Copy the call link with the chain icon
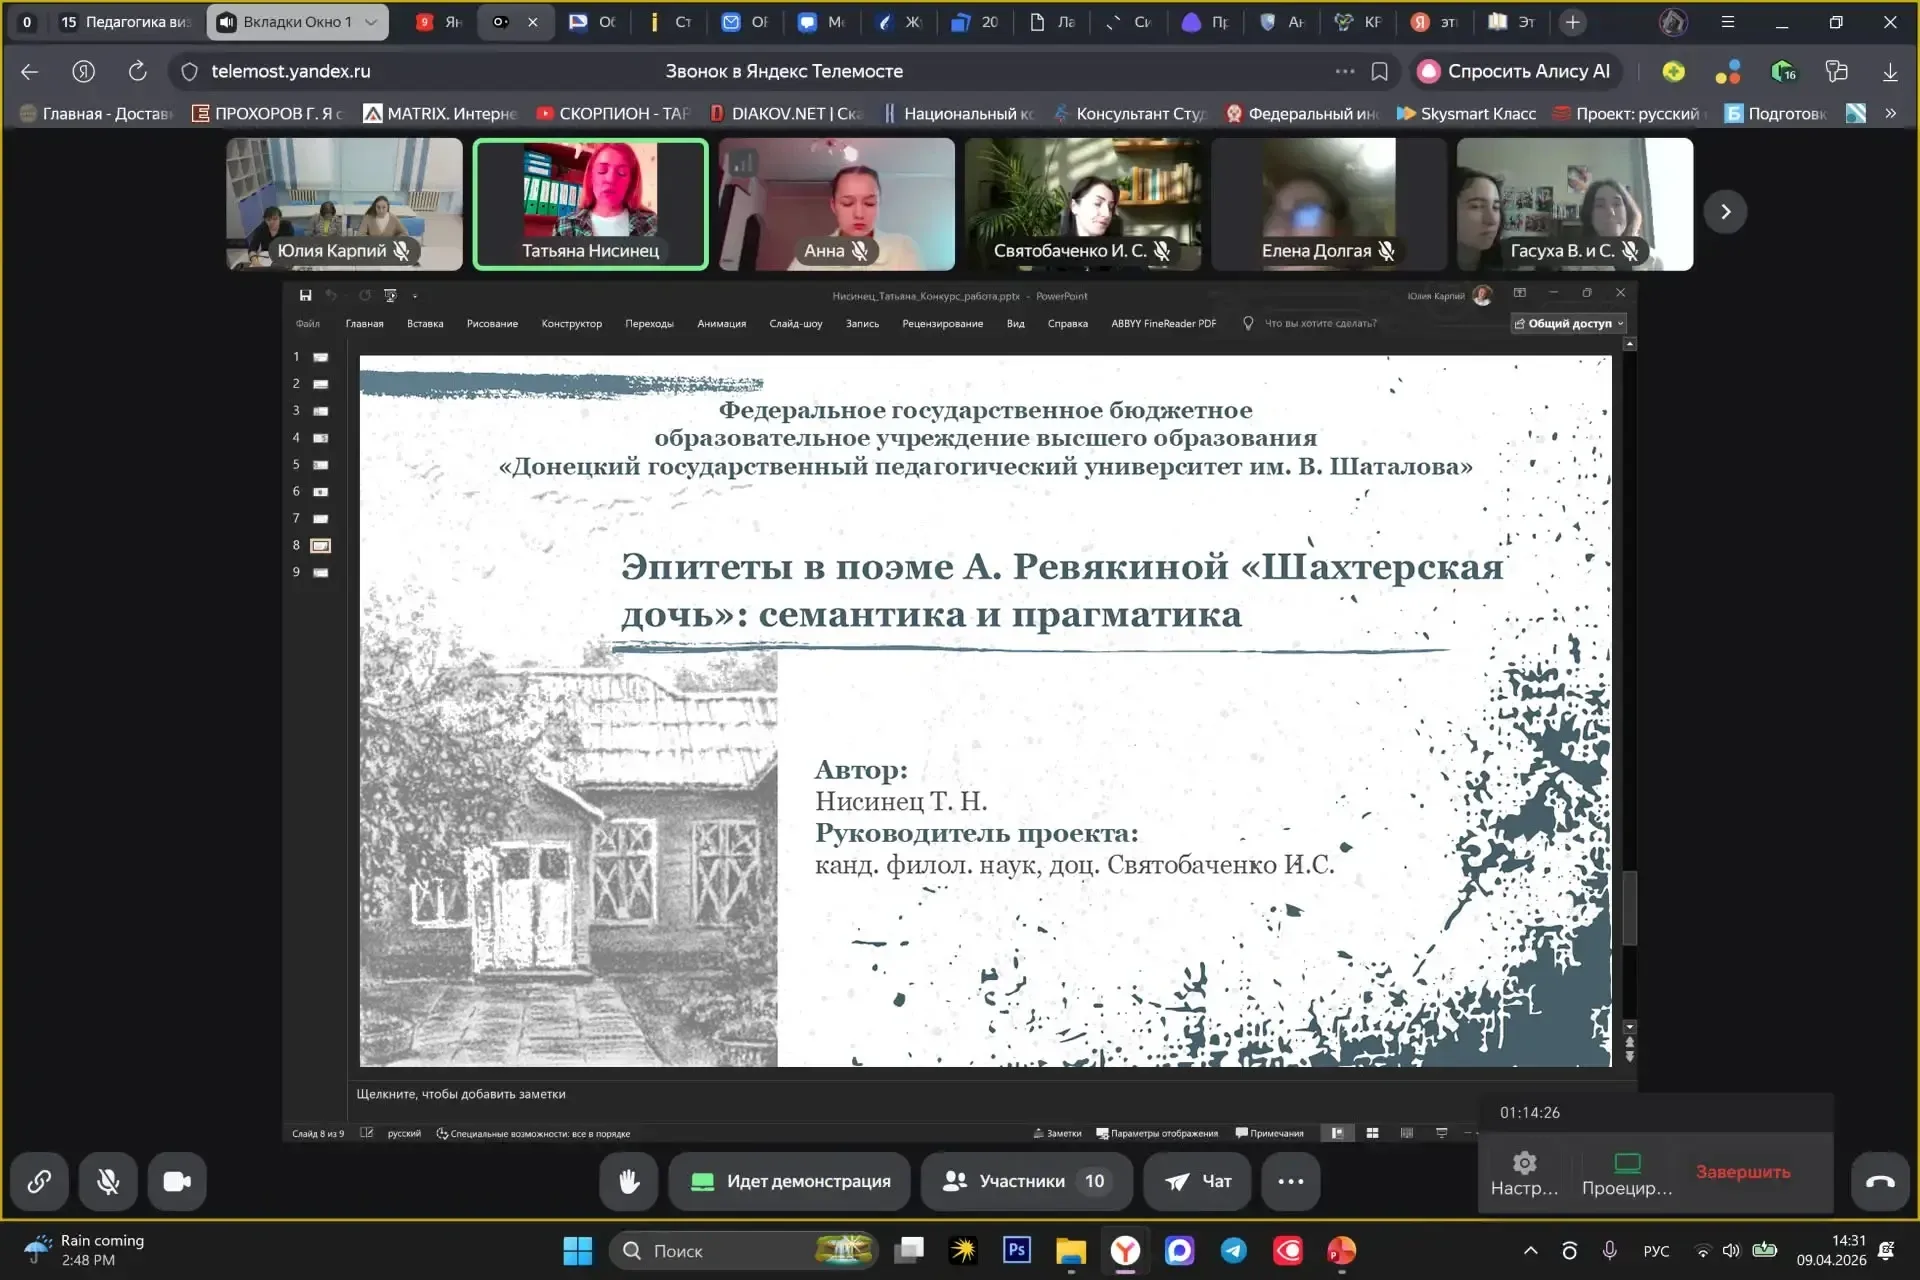This screenshot has width=1920, height=1280. click(39, 1181)
